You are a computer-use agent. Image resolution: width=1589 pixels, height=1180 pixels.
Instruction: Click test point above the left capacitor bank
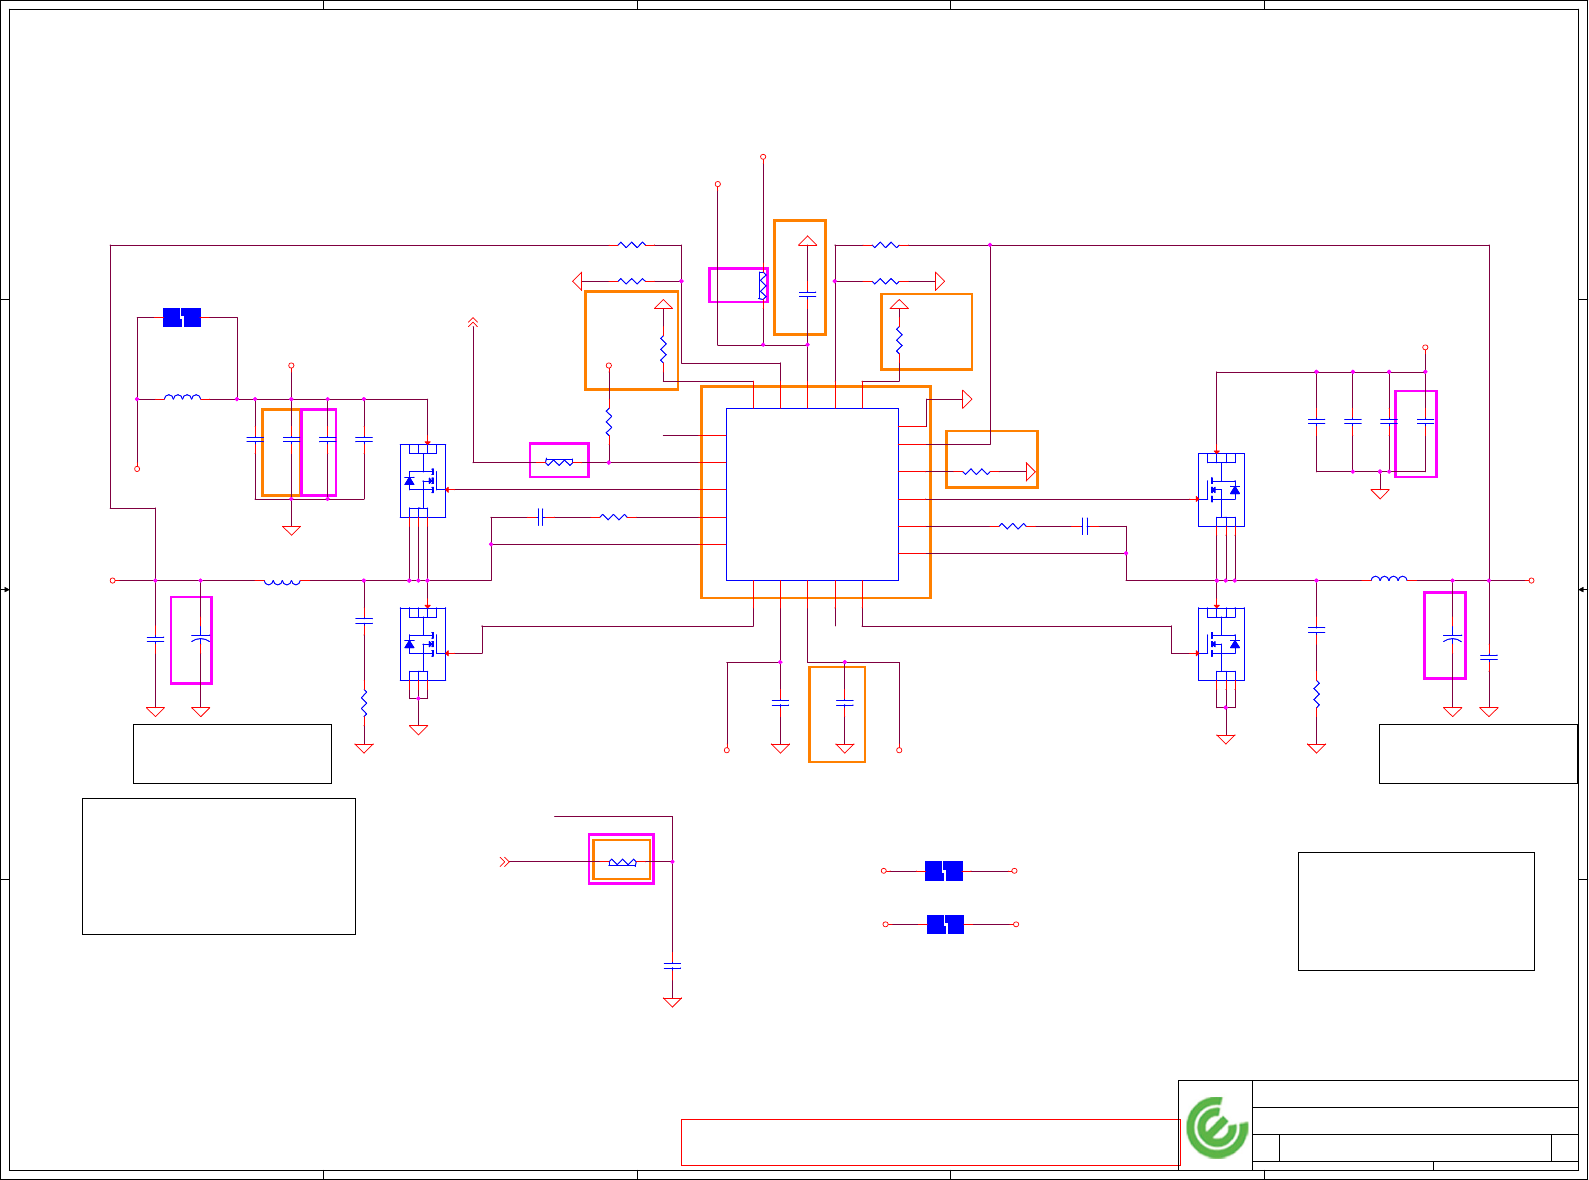[291, 365]
